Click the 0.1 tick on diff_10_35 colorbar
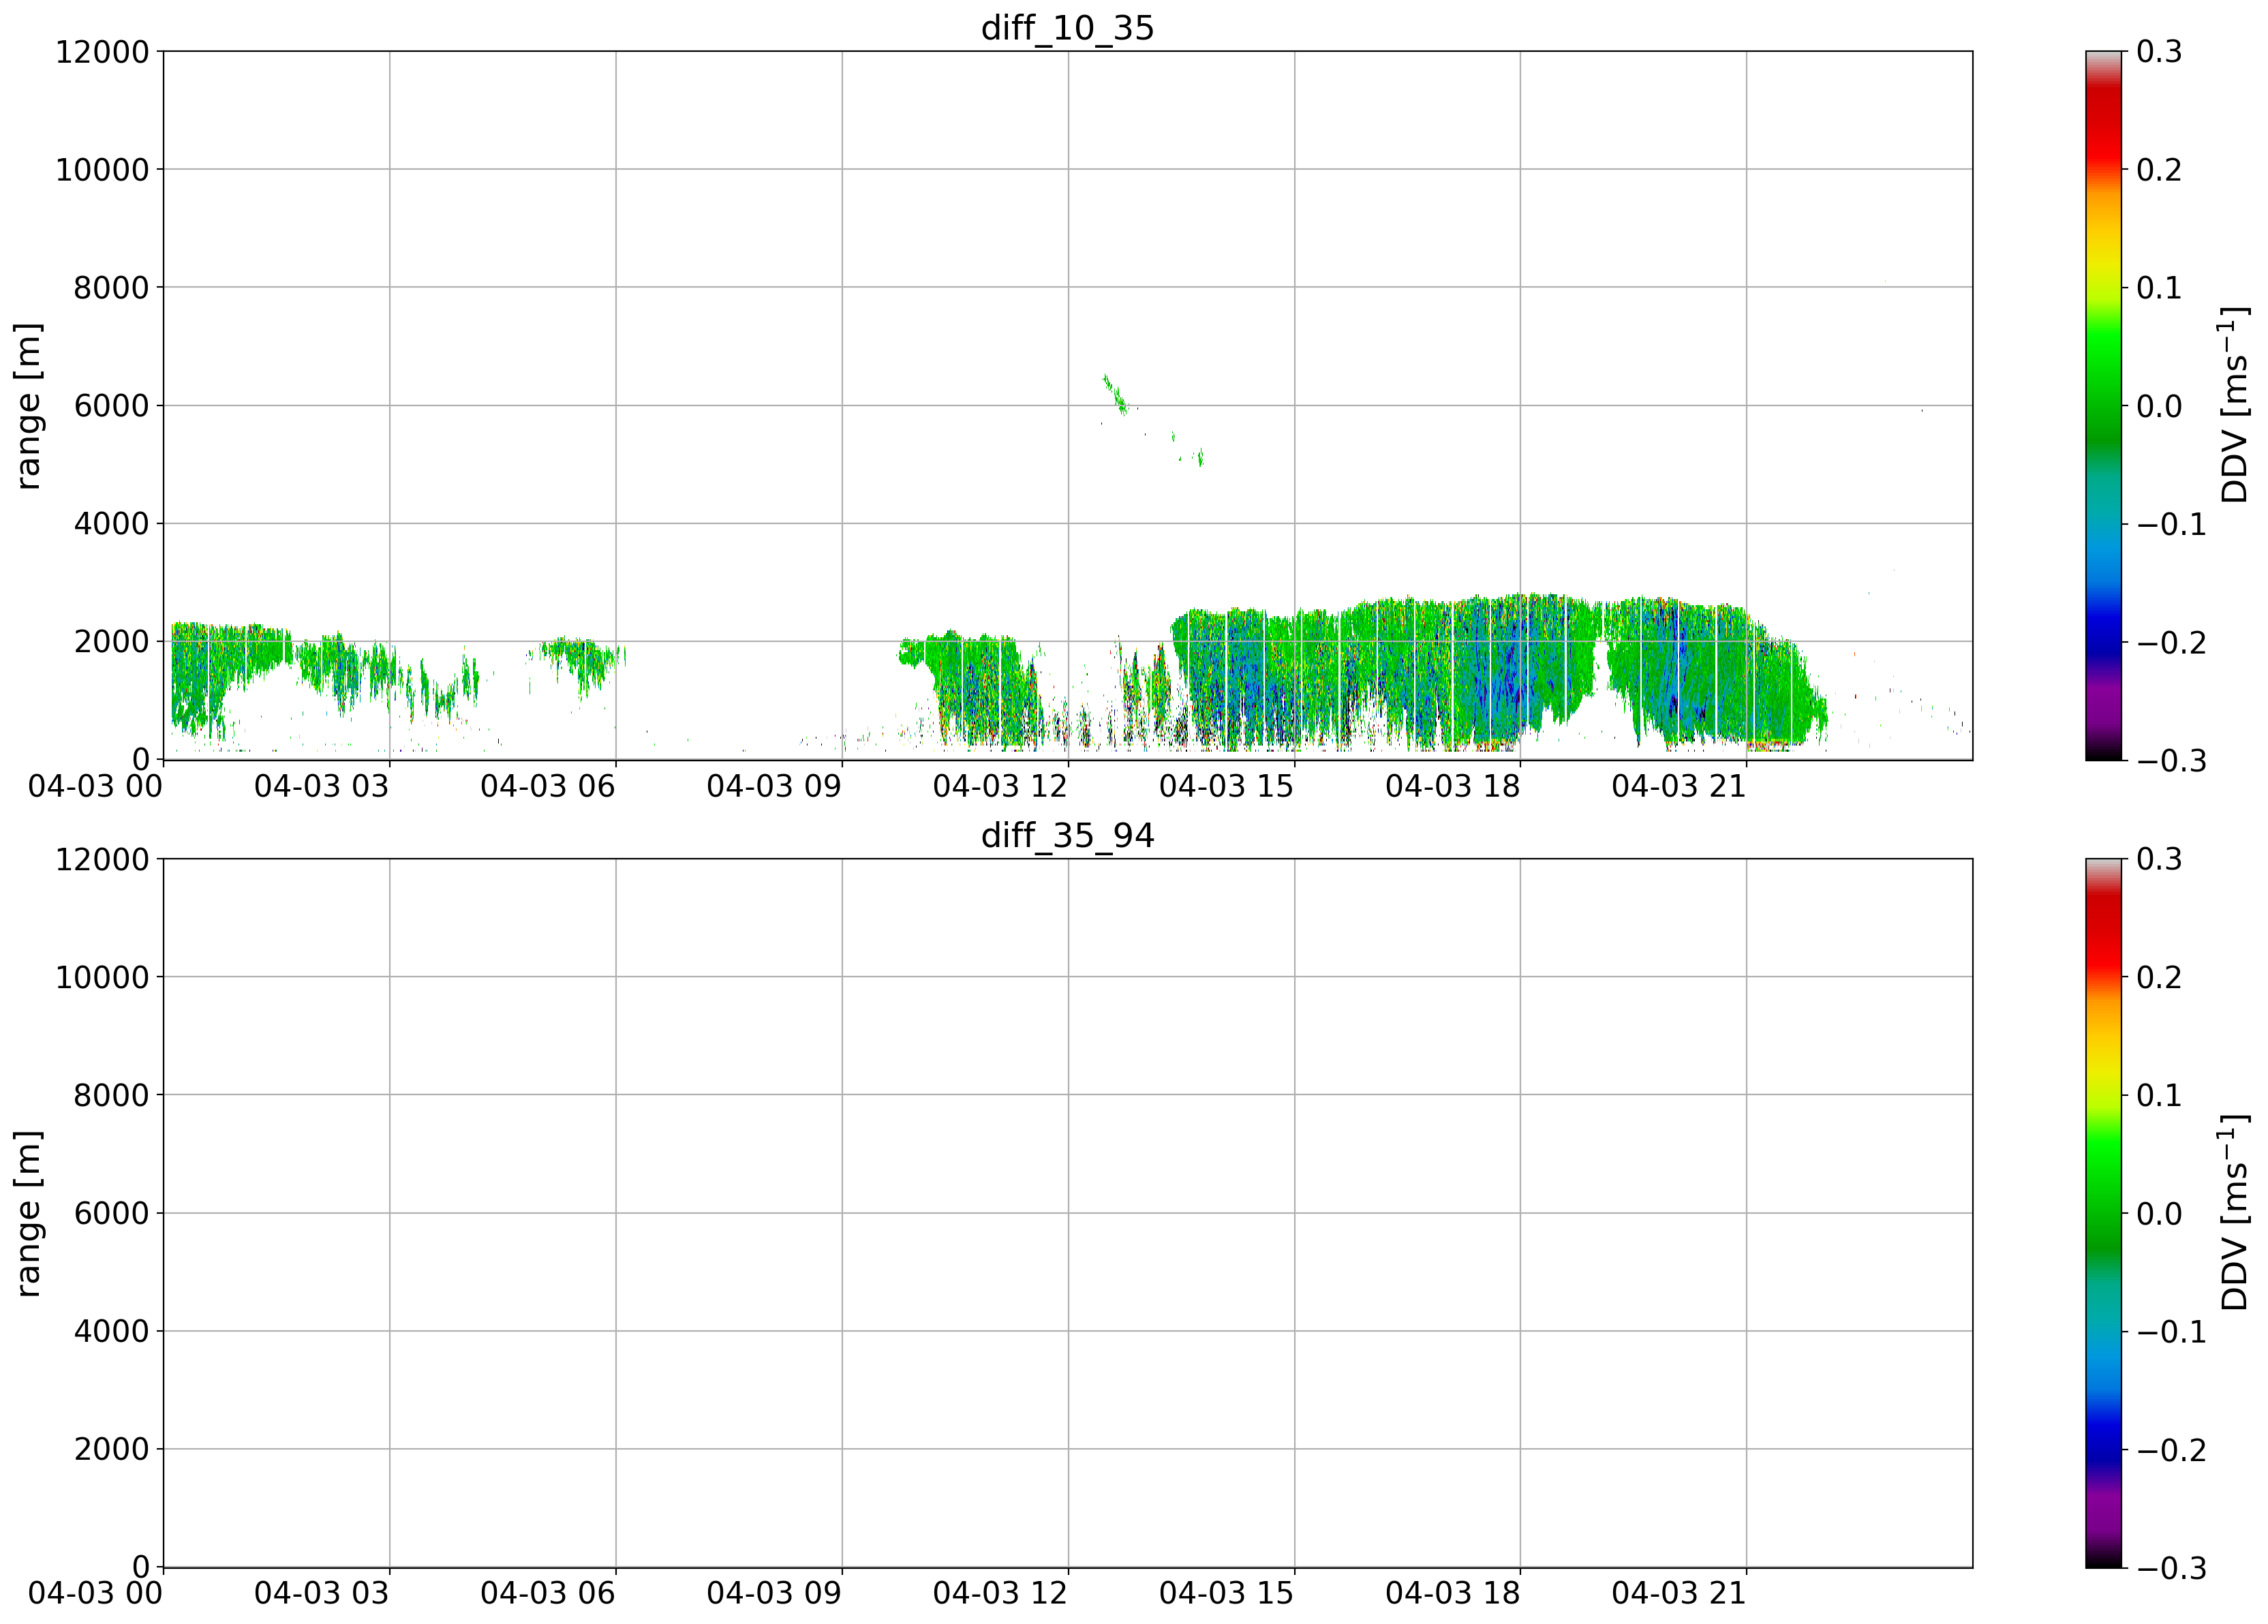The width and height of the screenshot is (2268, 1624). click(2159, 288)
